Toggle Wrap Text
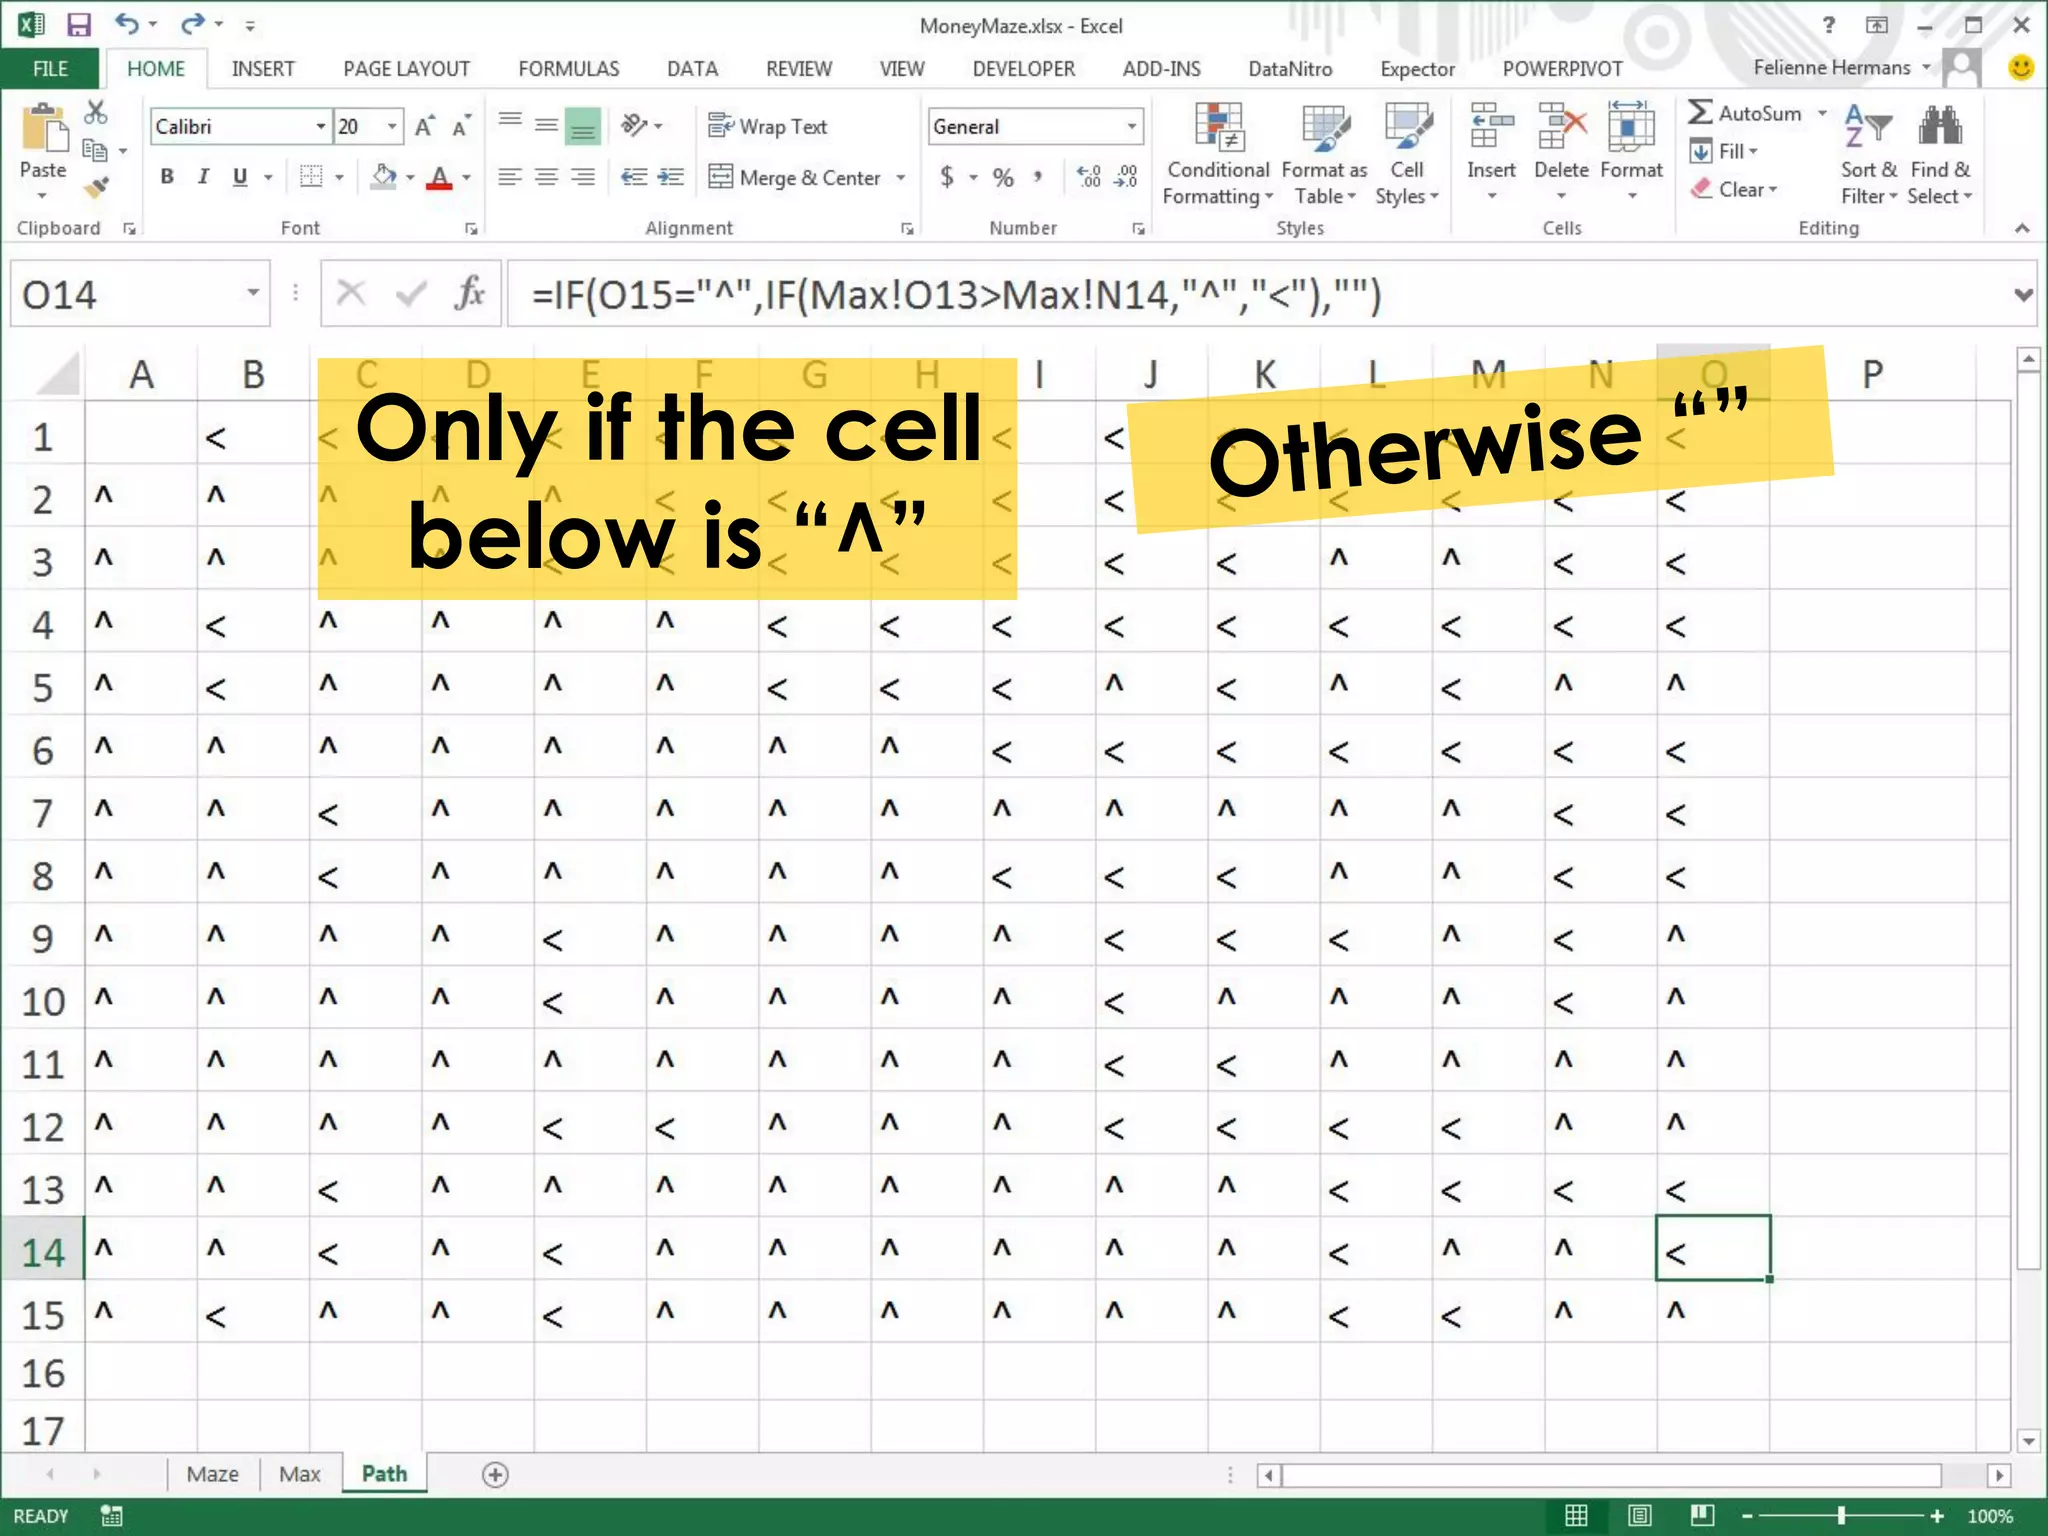Screen dimensions: 2048x1536 pos(767,126)
